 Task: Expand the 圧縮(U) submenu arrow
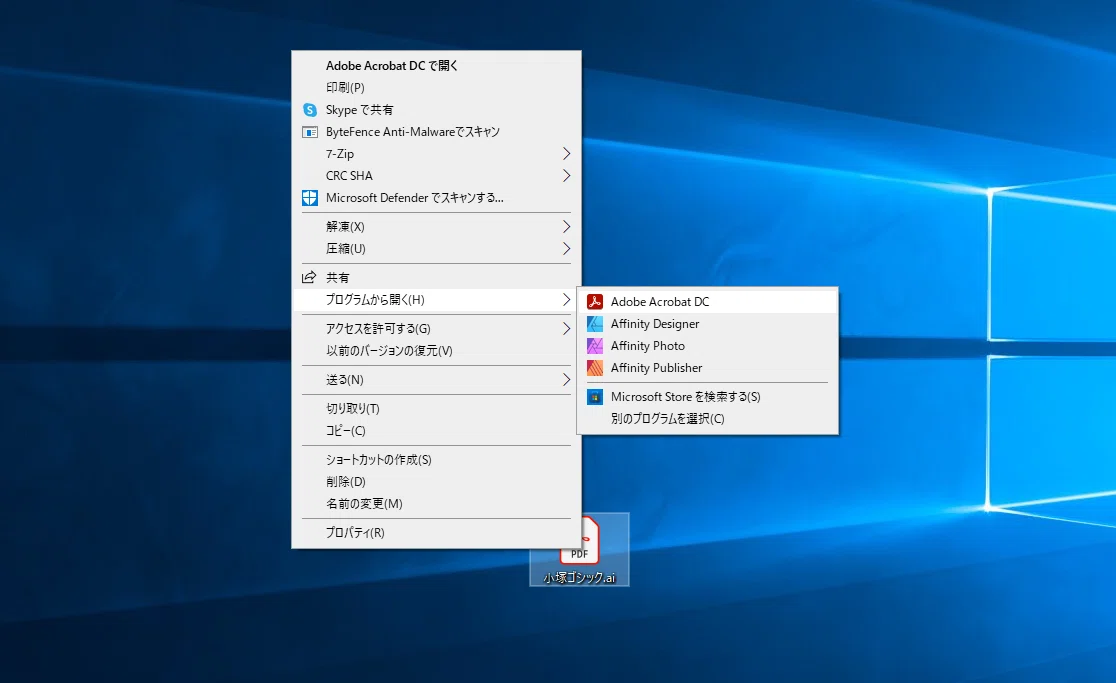(567, 249)
